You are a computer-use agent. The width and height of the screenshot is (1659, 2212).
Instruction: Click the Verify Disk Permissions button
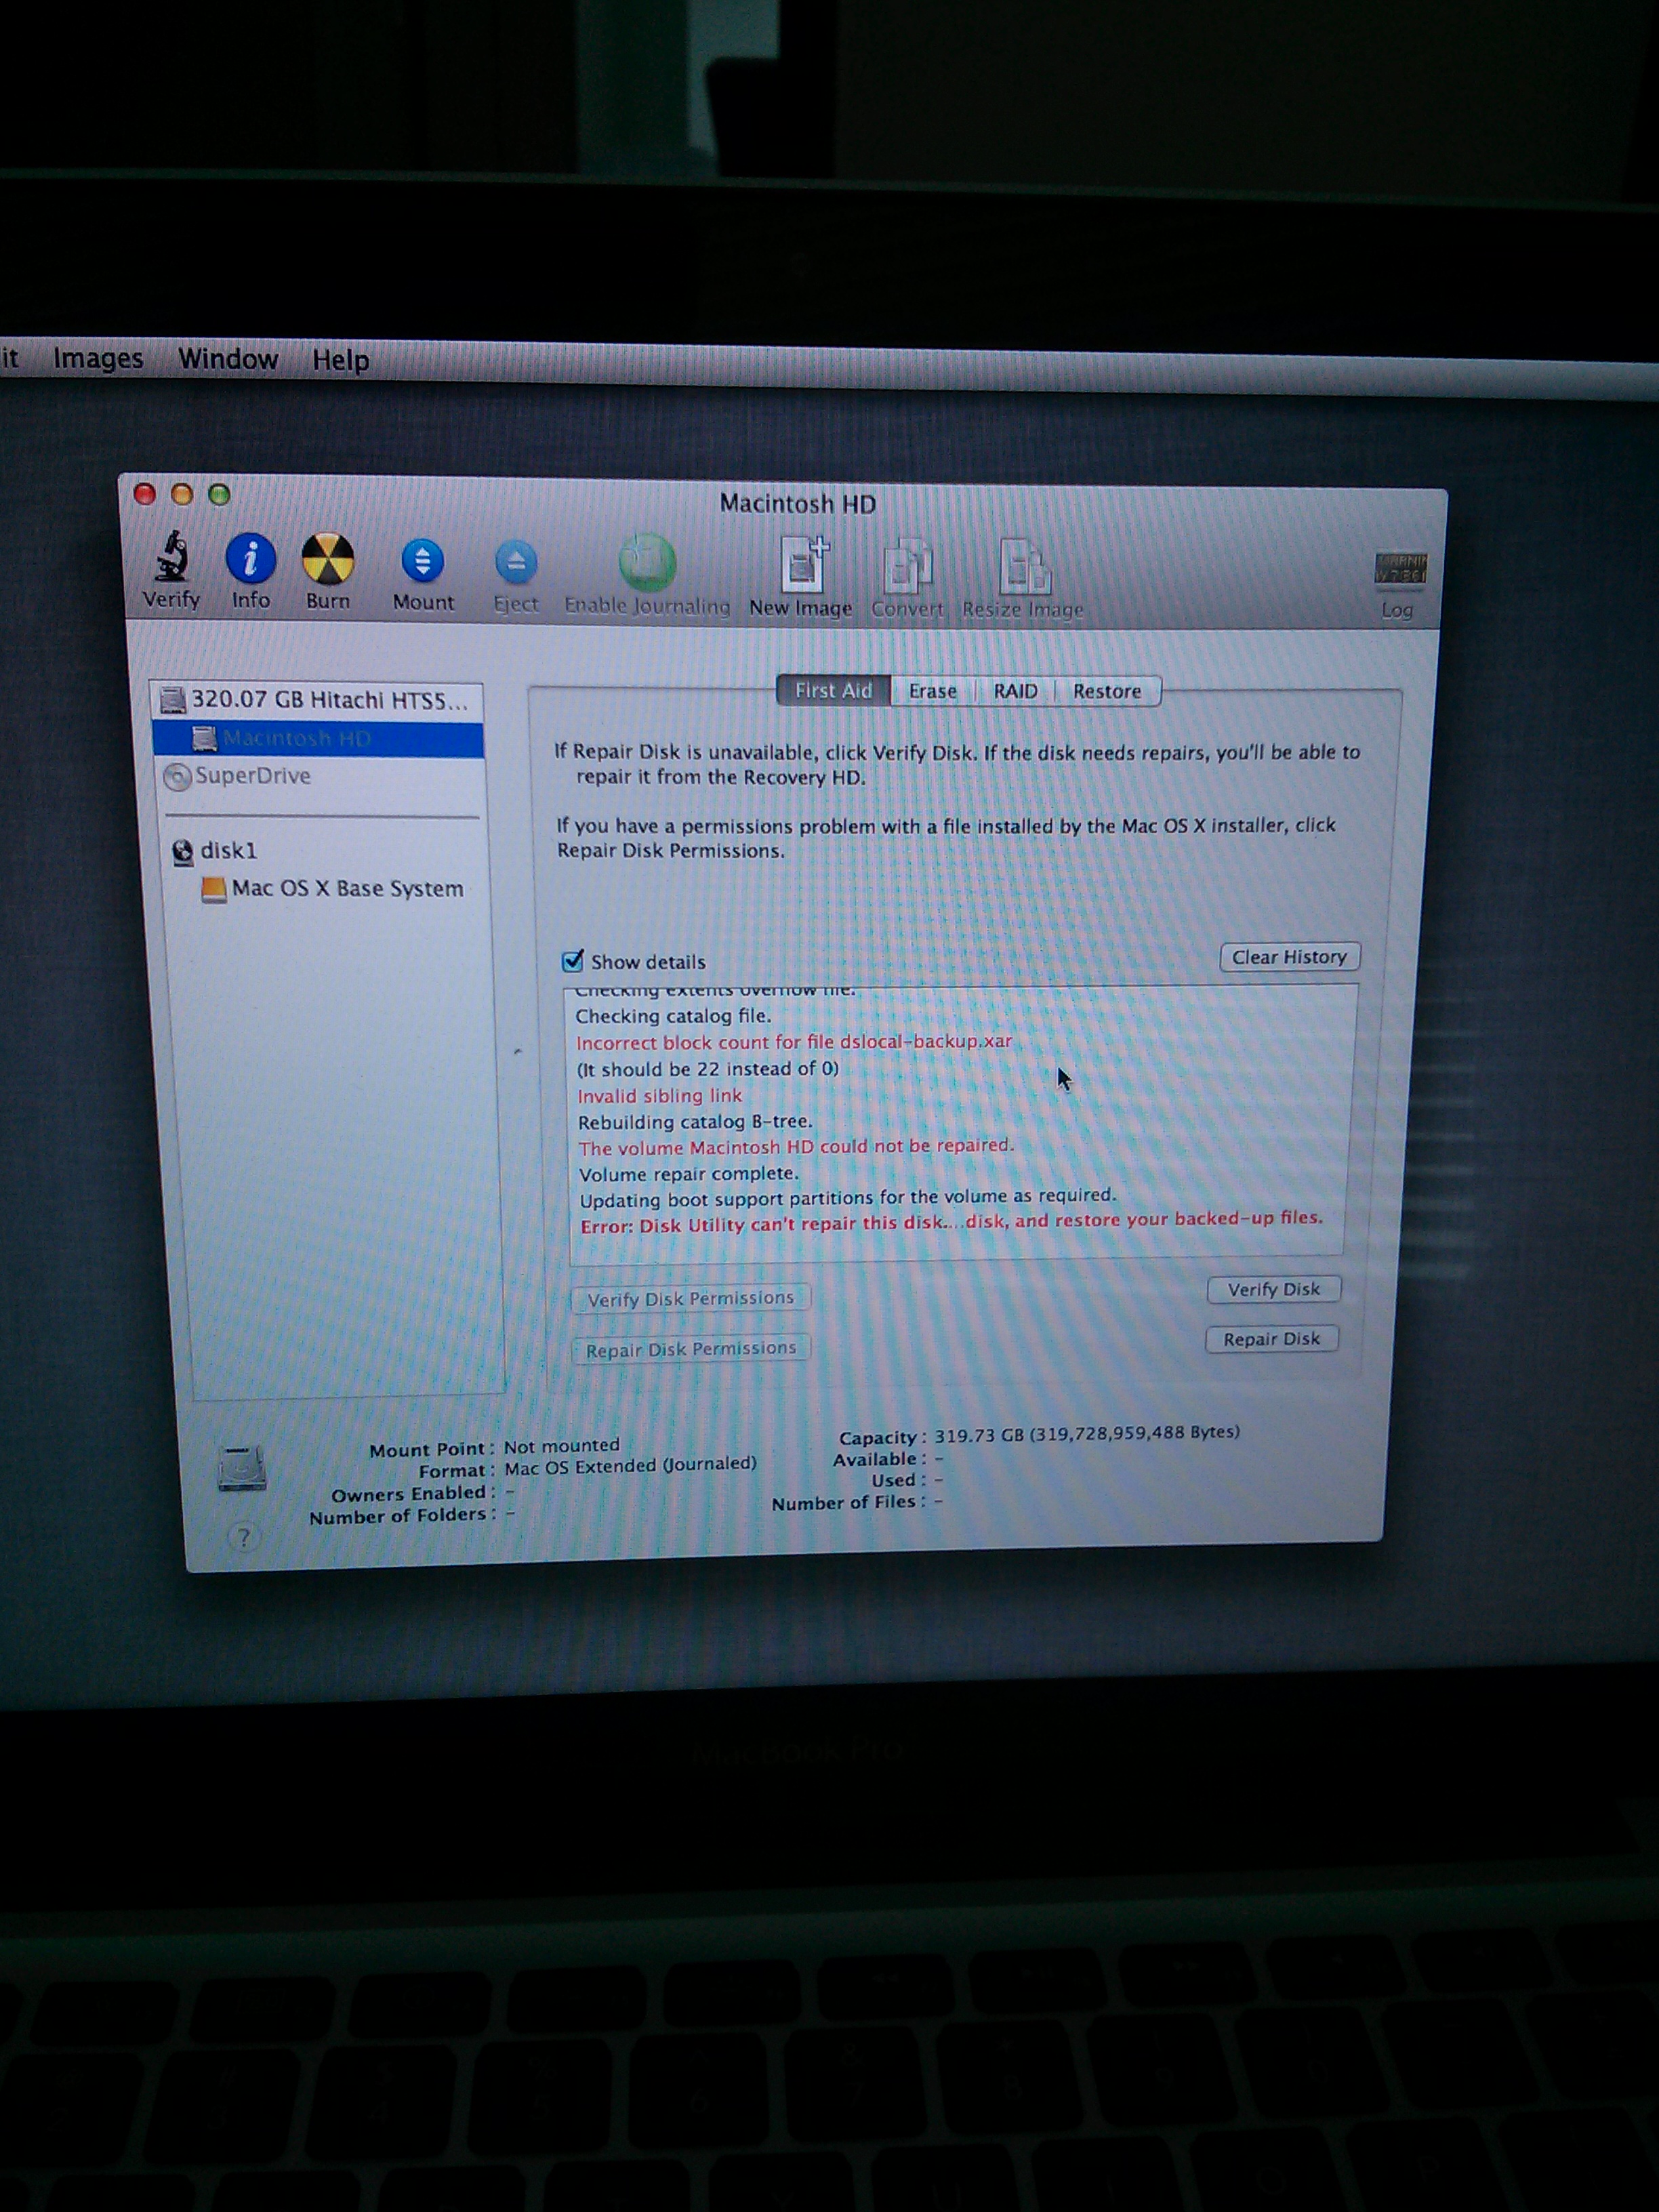click(x=690, y=1298)
